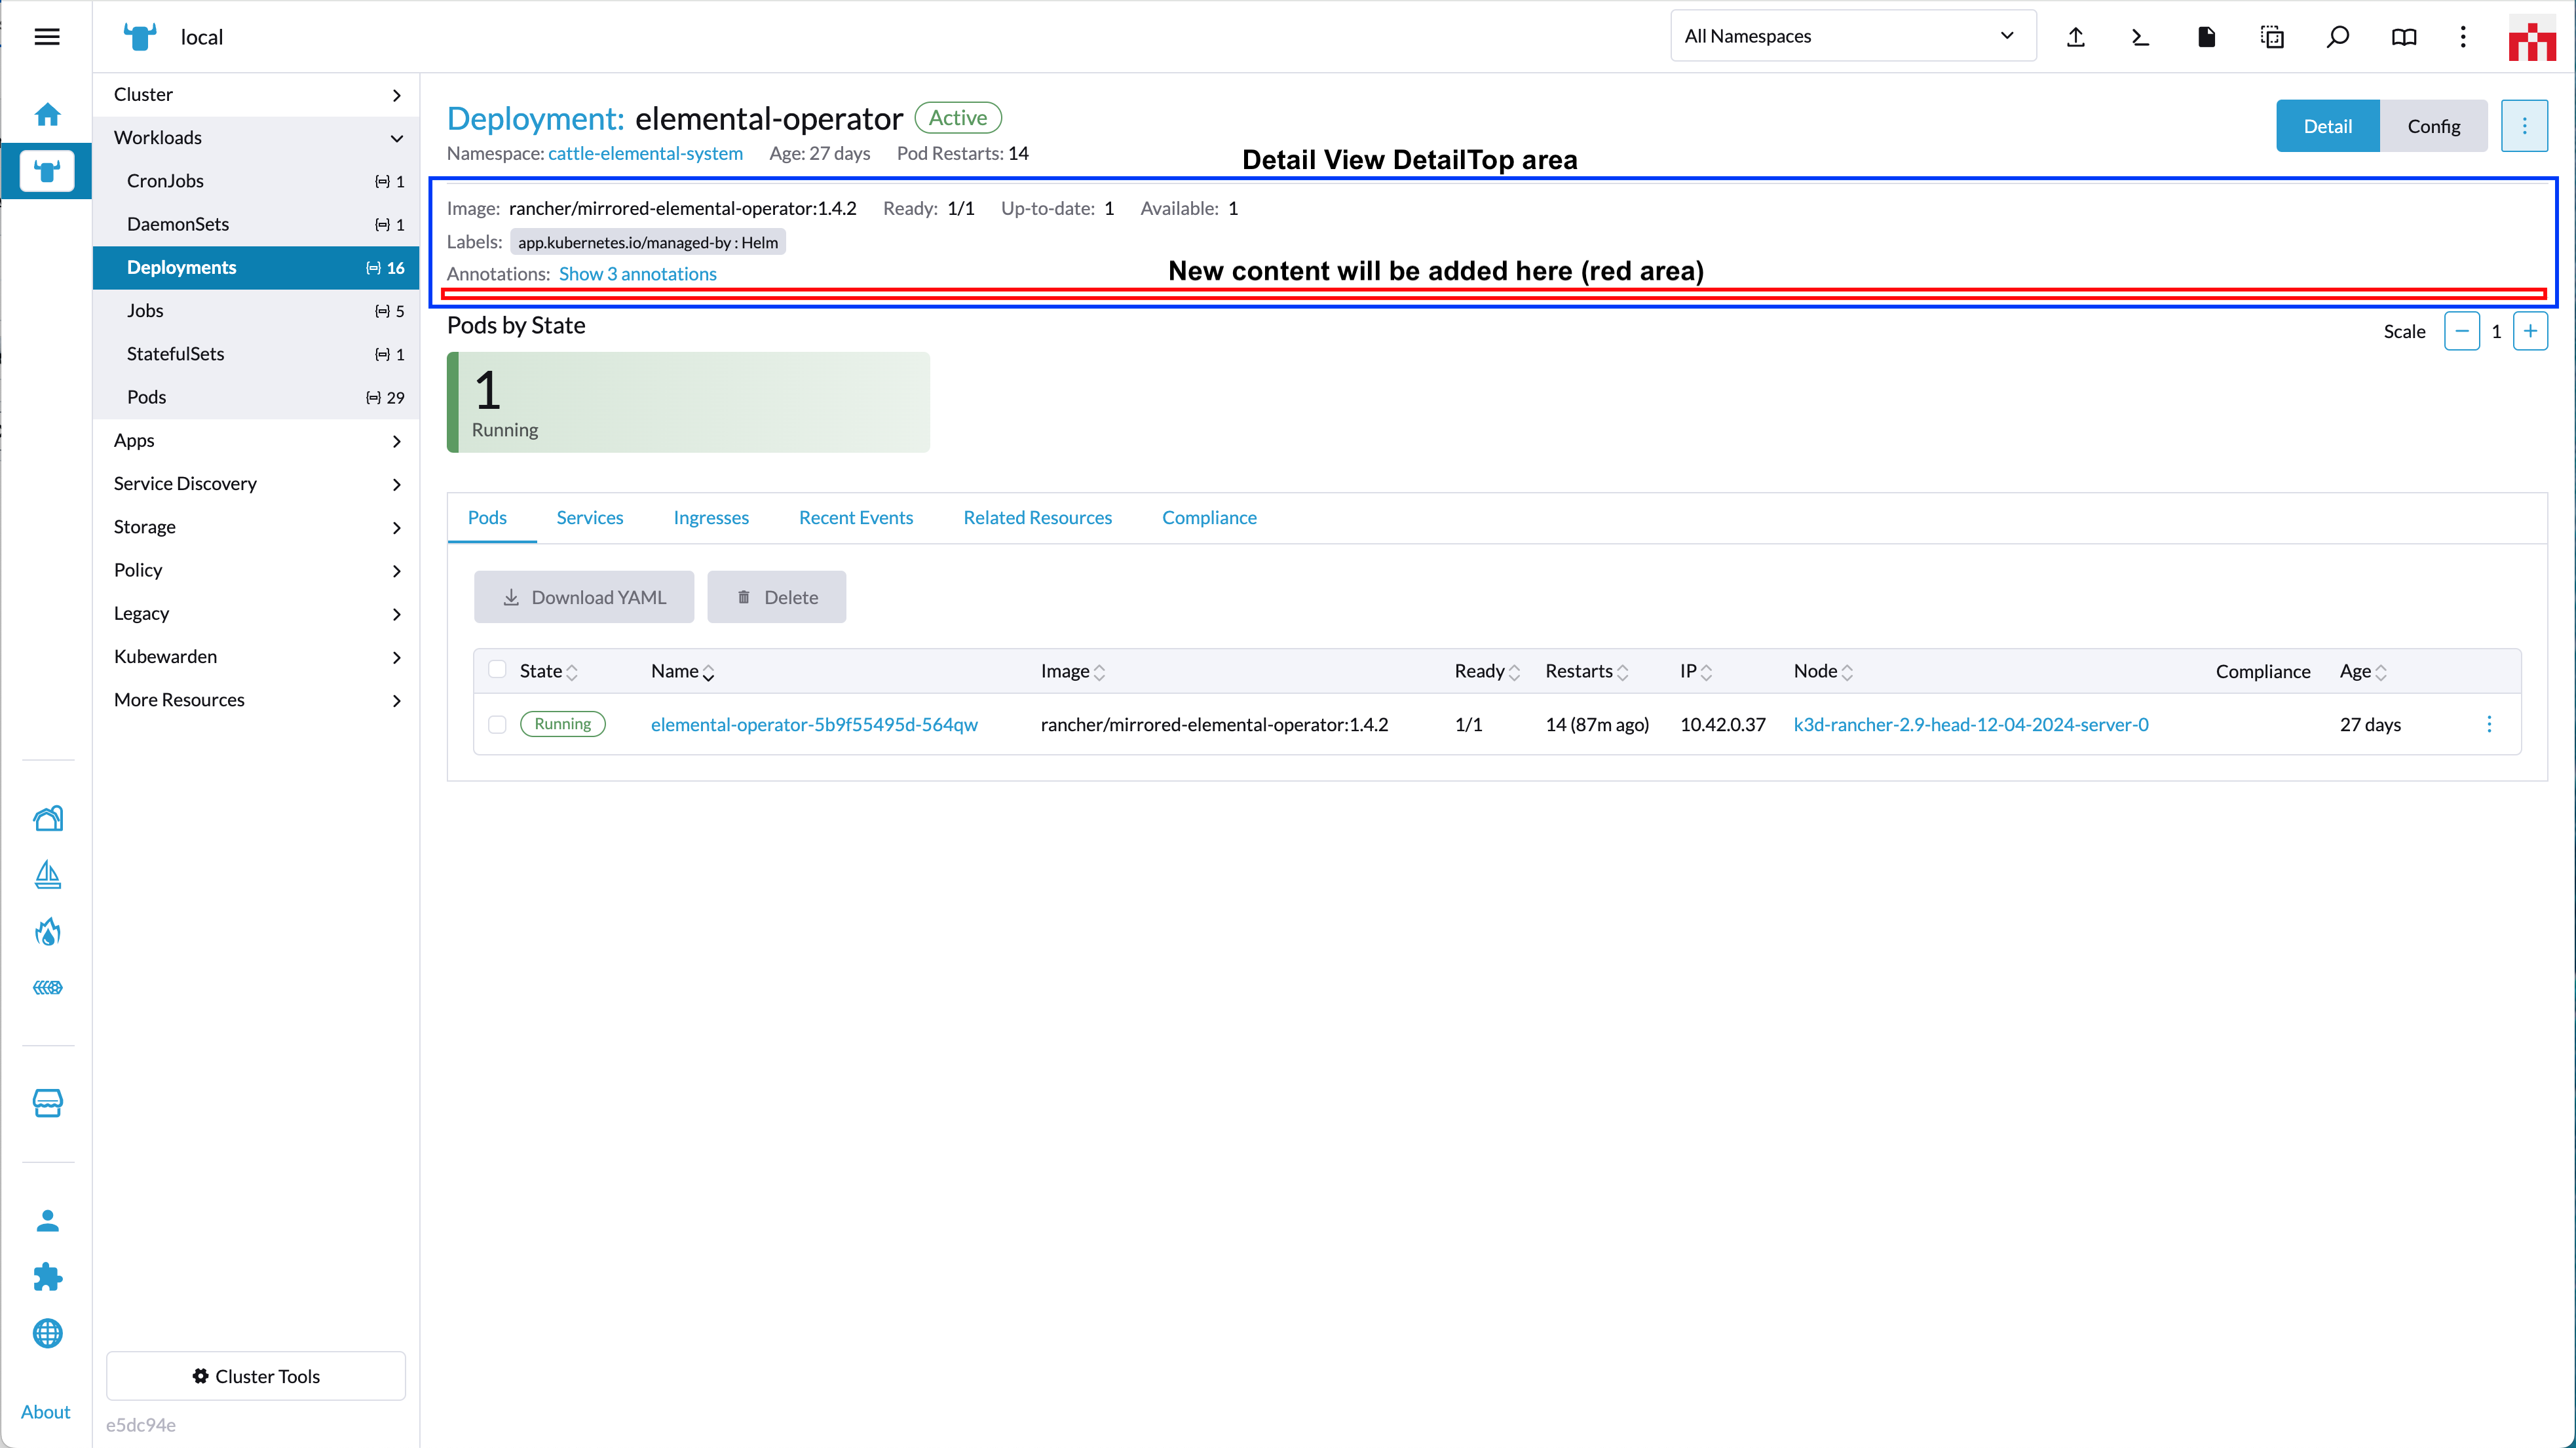The image size is (2576, 1448).
Task: Expand the Service Discovery nav group
Action: 256,484
